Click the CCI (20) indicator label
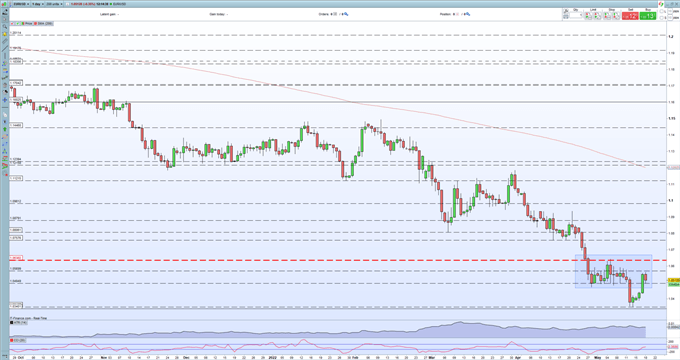The height and width of the screenshot is (360, 680). tap(17, 340)
